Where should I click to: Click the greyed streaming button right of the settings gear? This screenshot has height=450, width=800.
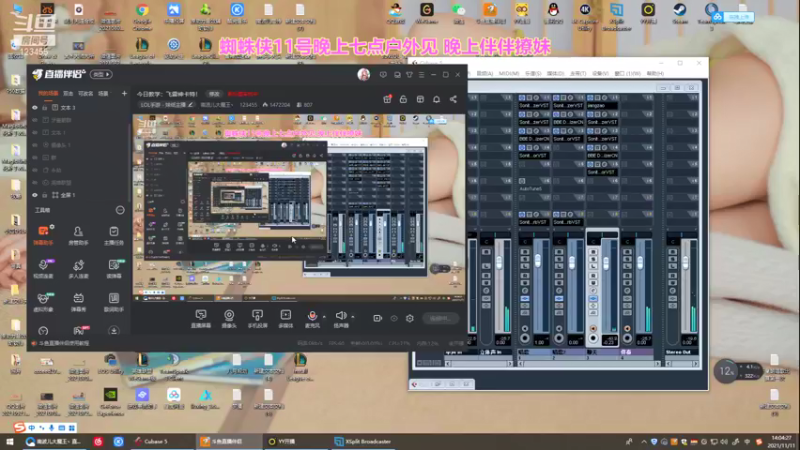point(440,318)
